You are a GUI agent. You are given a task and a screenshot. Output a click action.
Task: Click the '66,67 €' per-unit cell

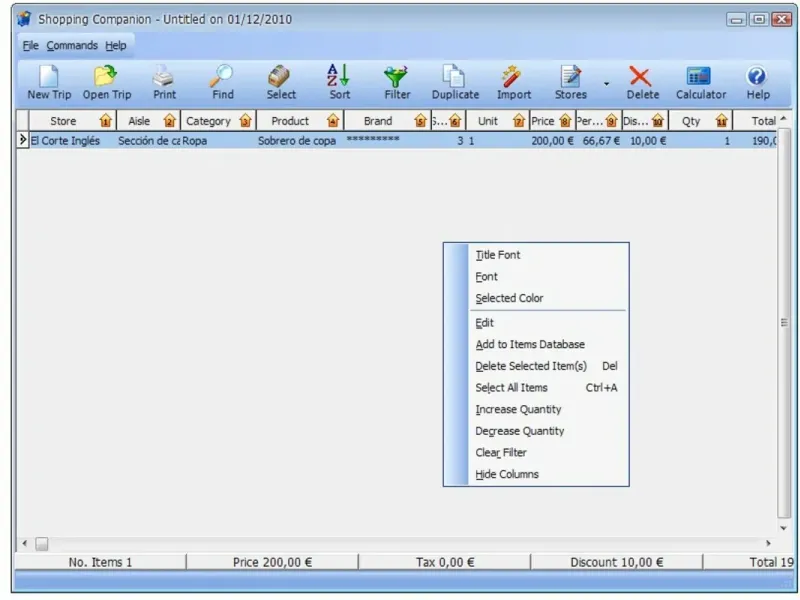click(x=601, y=141)
